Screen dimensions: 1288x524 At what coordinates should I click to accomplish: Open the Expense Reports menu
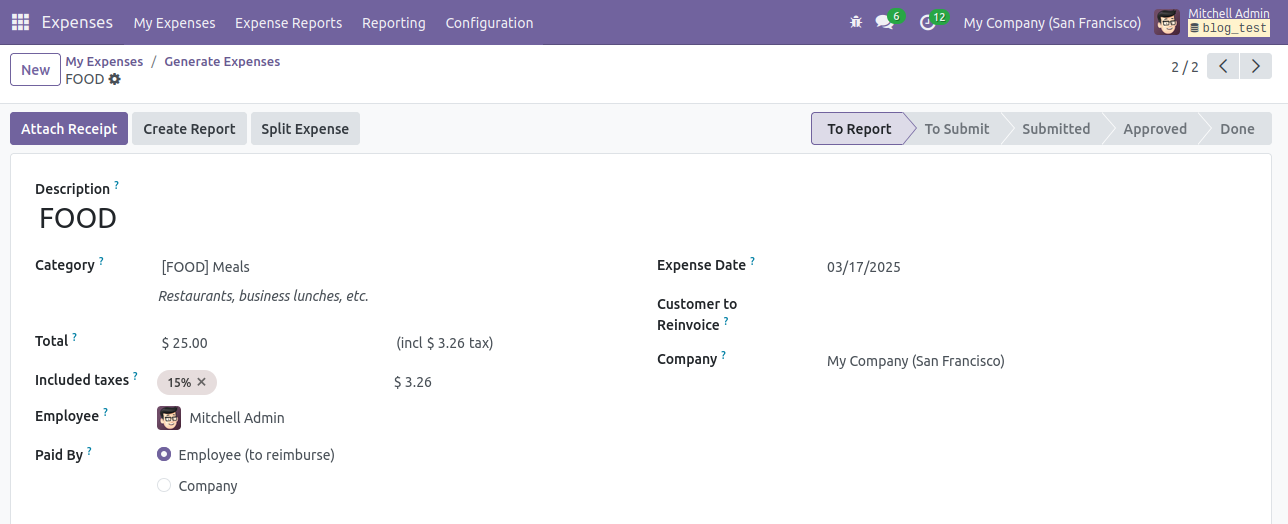(288, 22)
